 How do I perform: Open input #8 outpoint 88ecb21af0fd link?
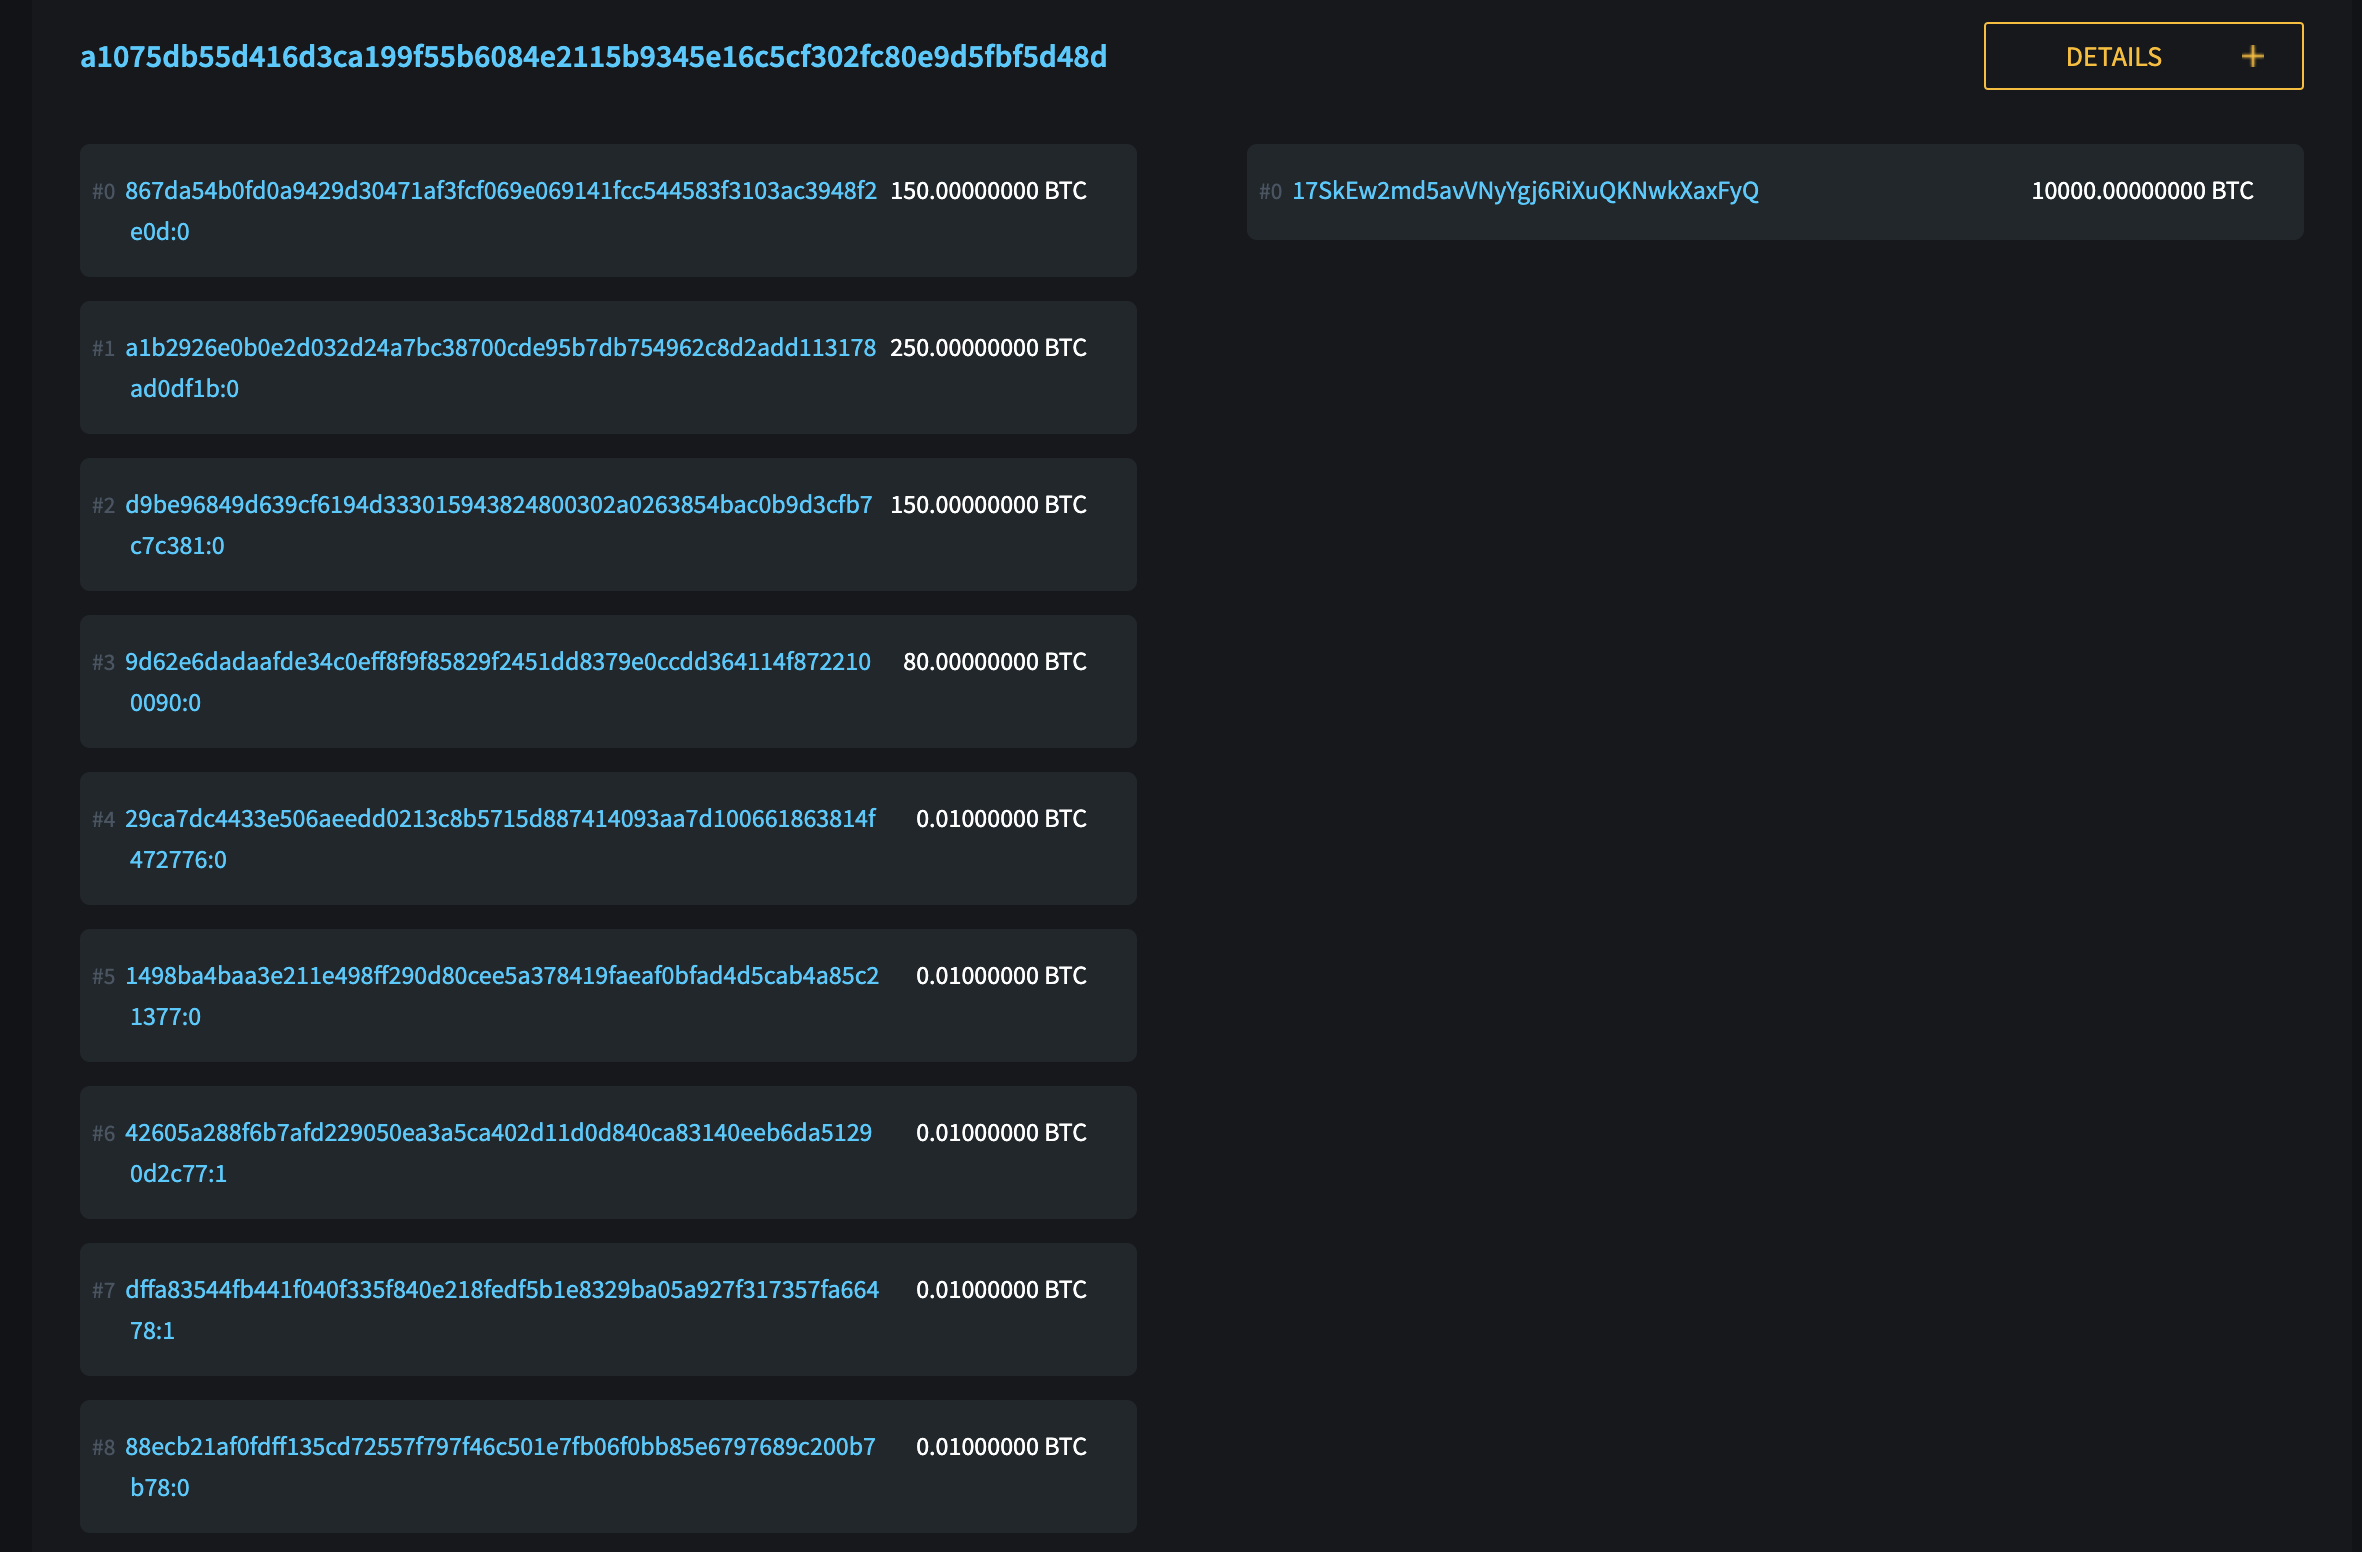pos(500,1447)
